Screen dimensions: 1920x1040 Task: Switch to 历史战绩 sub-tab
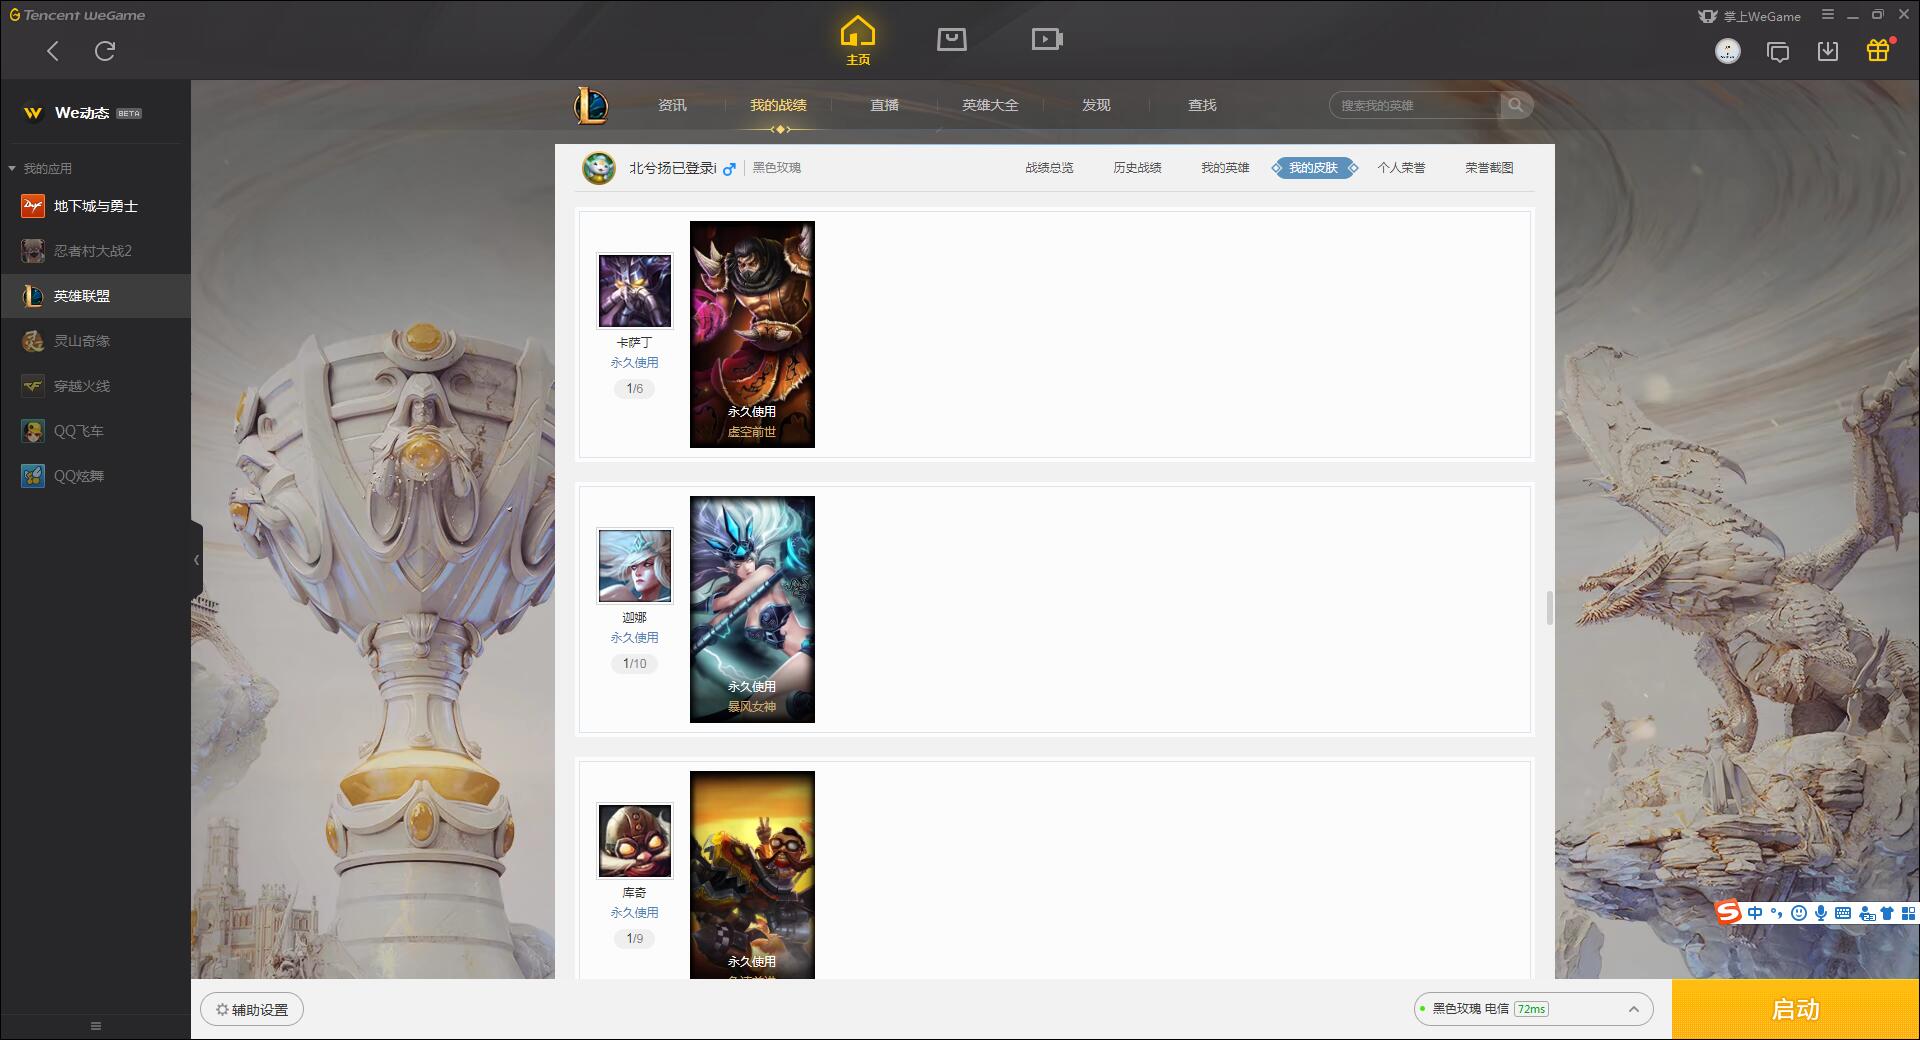[1137, 168]
